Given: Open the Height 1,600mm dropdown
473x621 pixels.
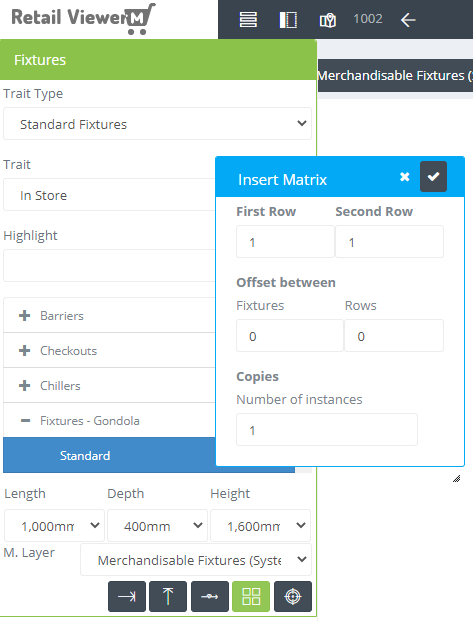Looking at the screenshot, I should [260, 526].
